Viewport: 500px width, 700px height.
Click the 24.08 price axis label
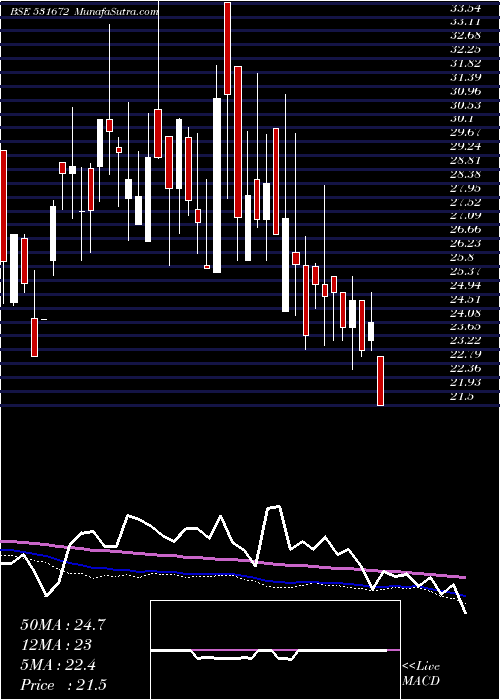coord(465,313)
